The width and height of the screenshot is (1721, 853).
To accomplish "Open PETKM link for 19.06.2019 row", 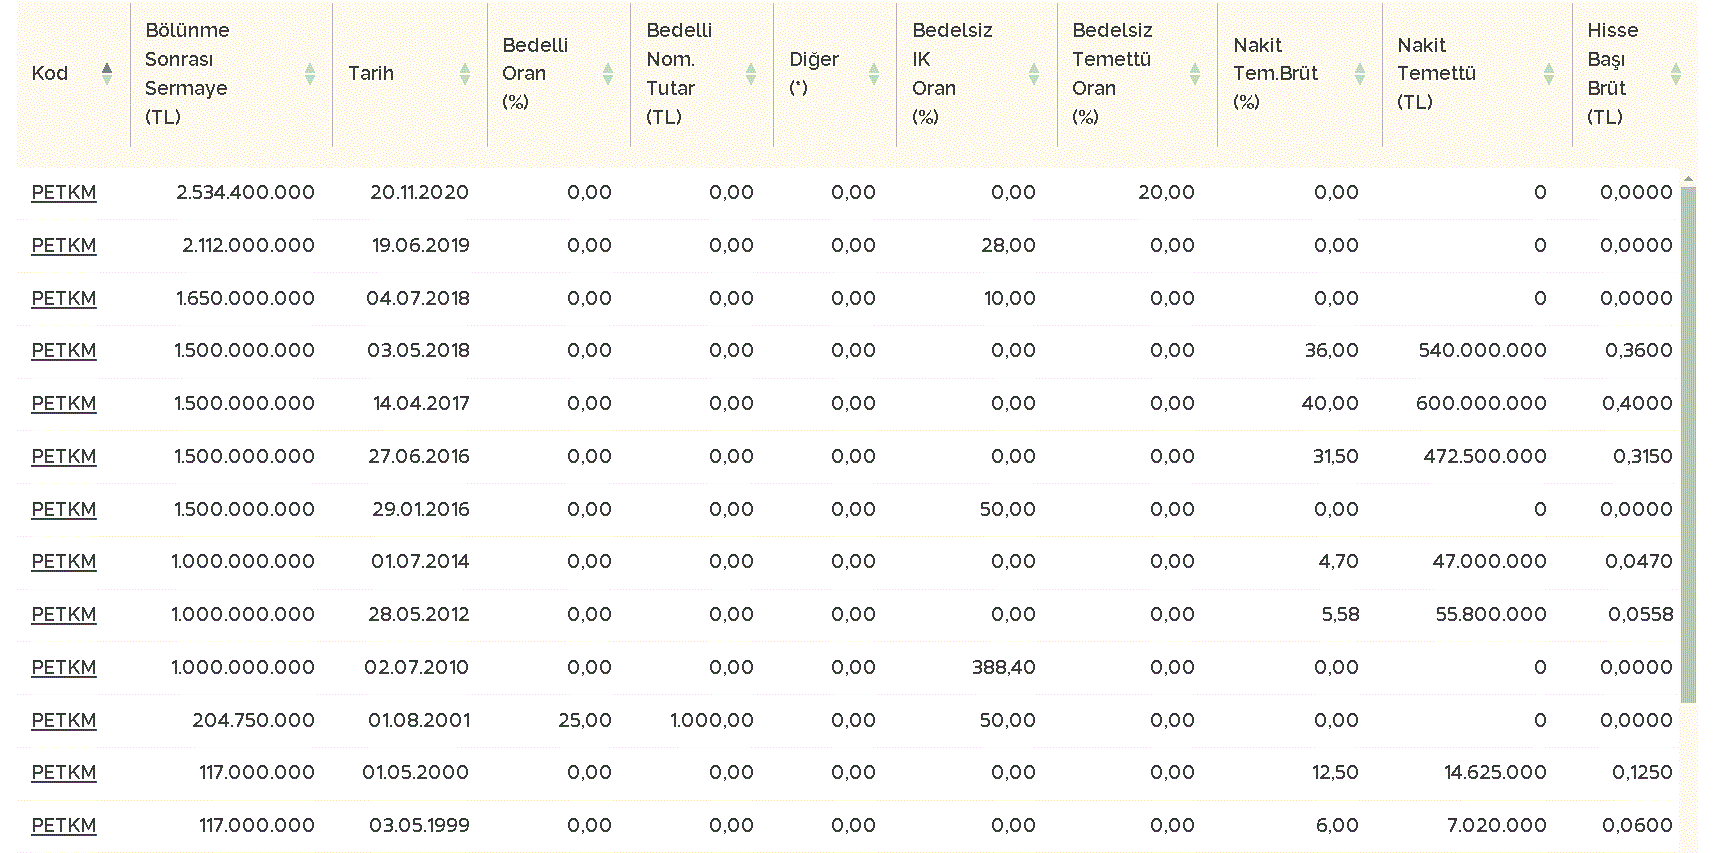I will (x=64, y=245).
